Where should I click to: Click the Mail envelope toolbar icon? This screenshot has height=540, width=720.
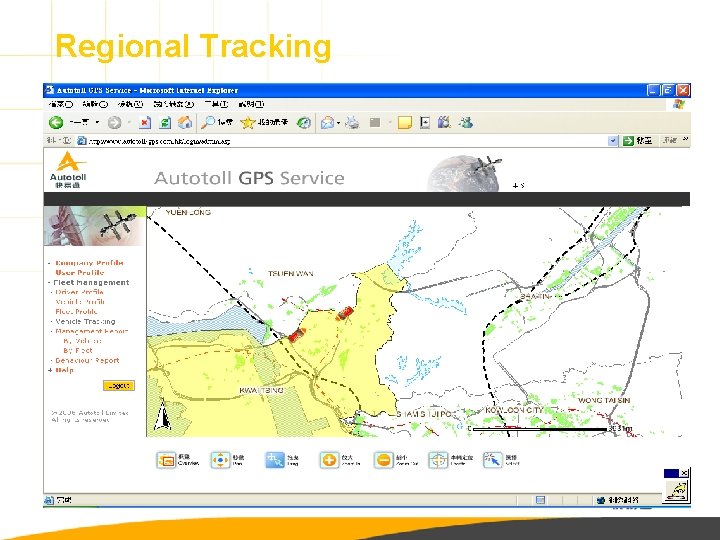(x=327, y=123)
